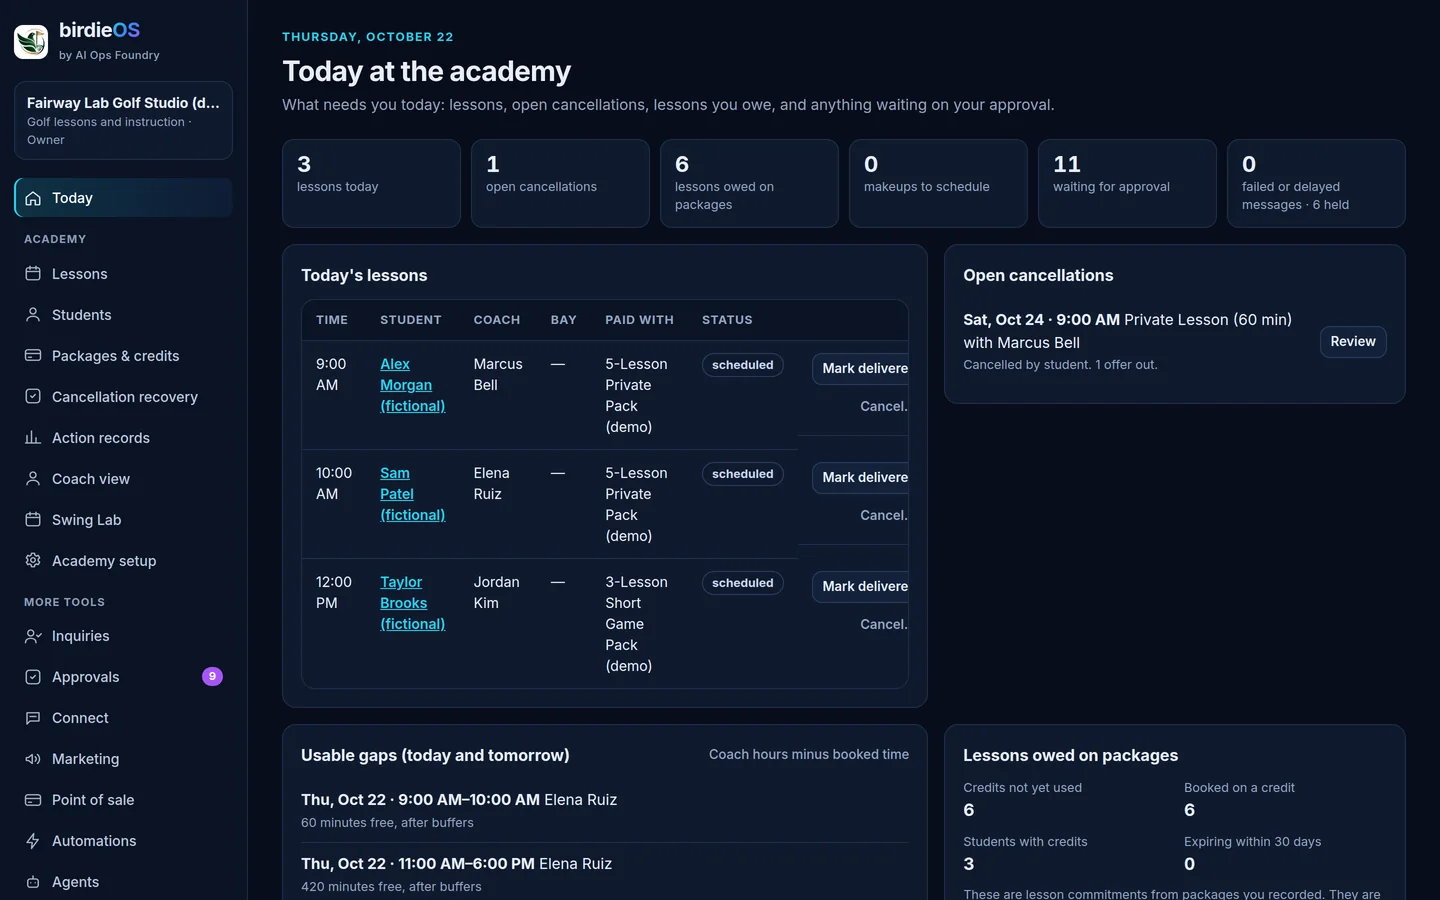This screenshot has height=900, width=1440.
Task: Mark the 12:00 PM lesson delivered
Action: click(861, 586)
